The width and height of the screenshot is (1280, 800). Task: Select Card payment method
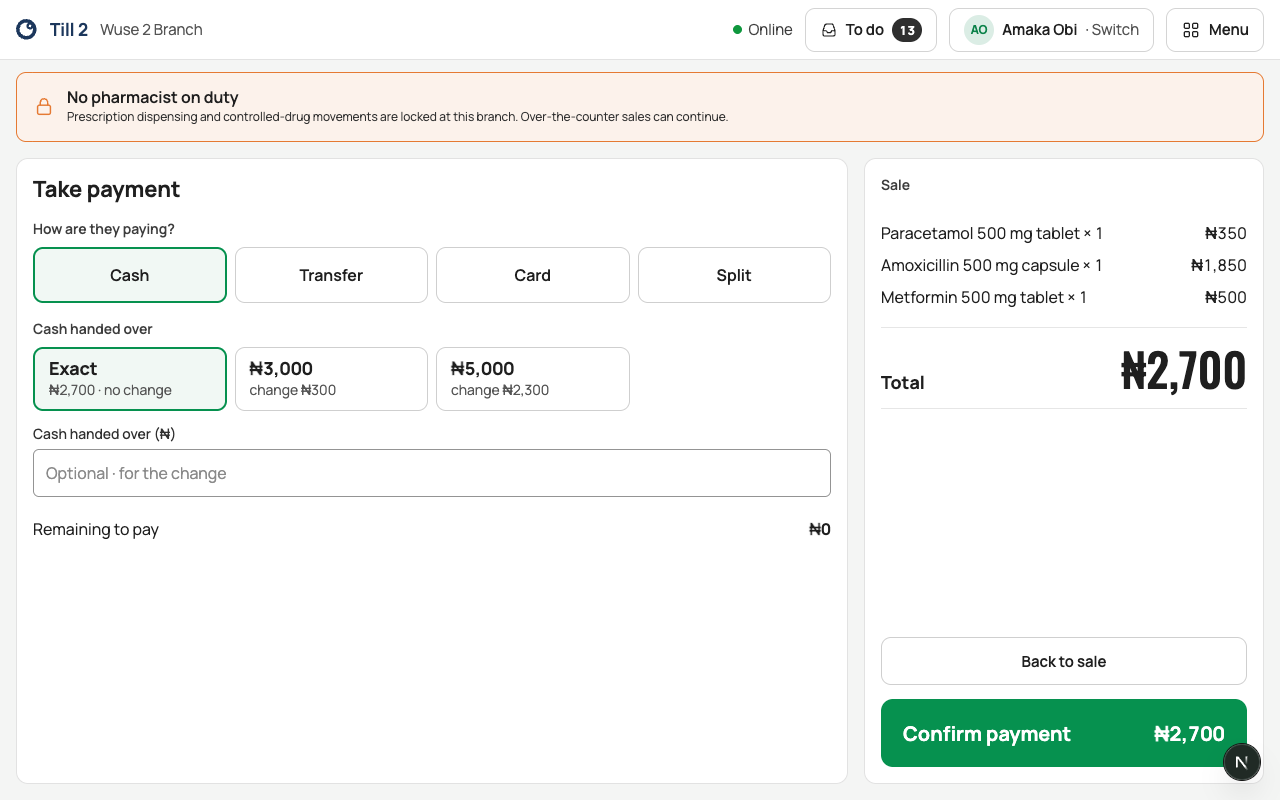[533, 275]
